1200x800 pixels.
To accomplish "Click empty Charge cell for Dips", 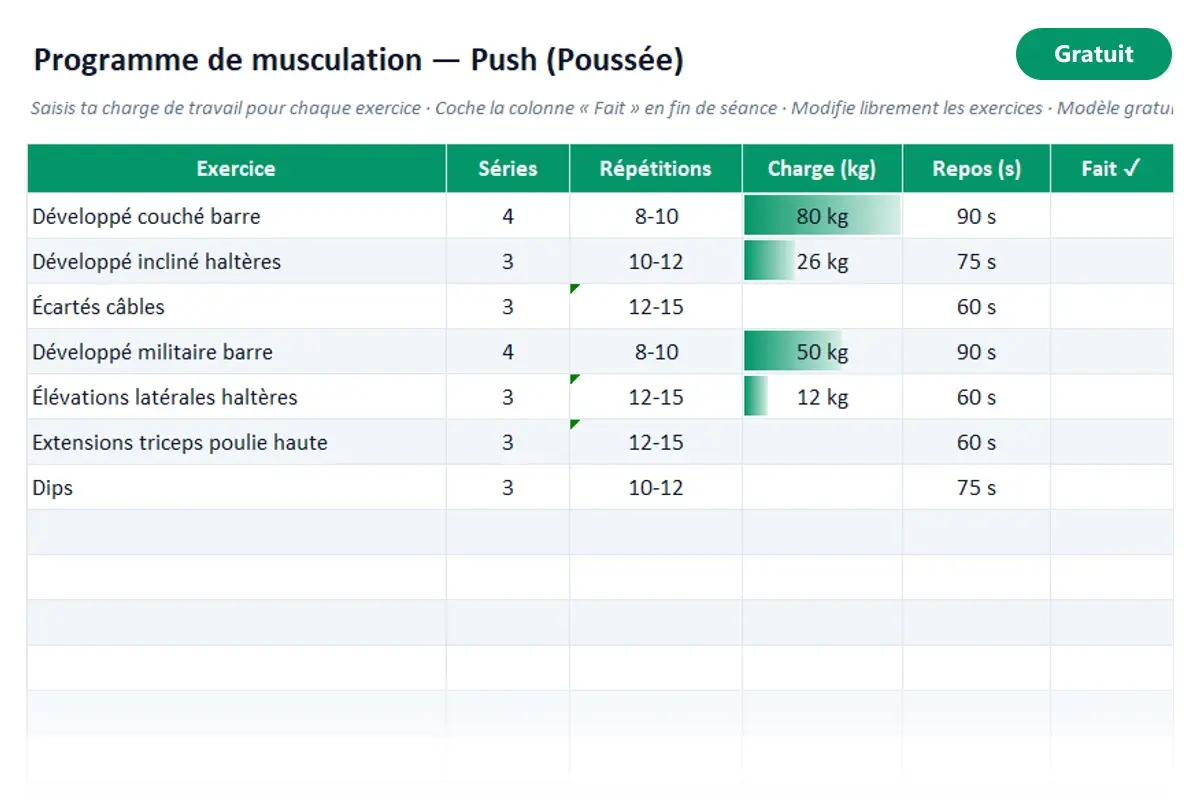I will [x=822, y=487].
